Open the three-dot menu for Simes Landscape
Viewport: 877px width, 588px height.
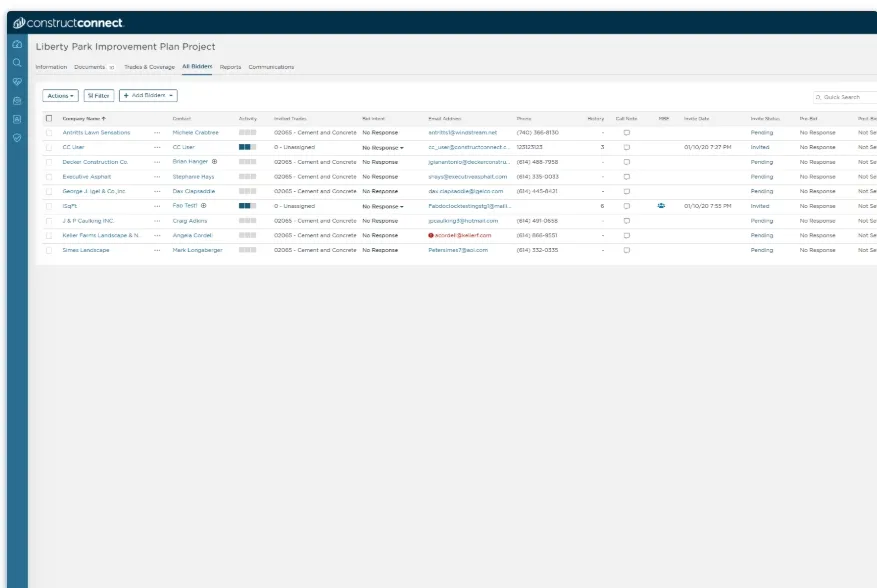click(157, 250)
